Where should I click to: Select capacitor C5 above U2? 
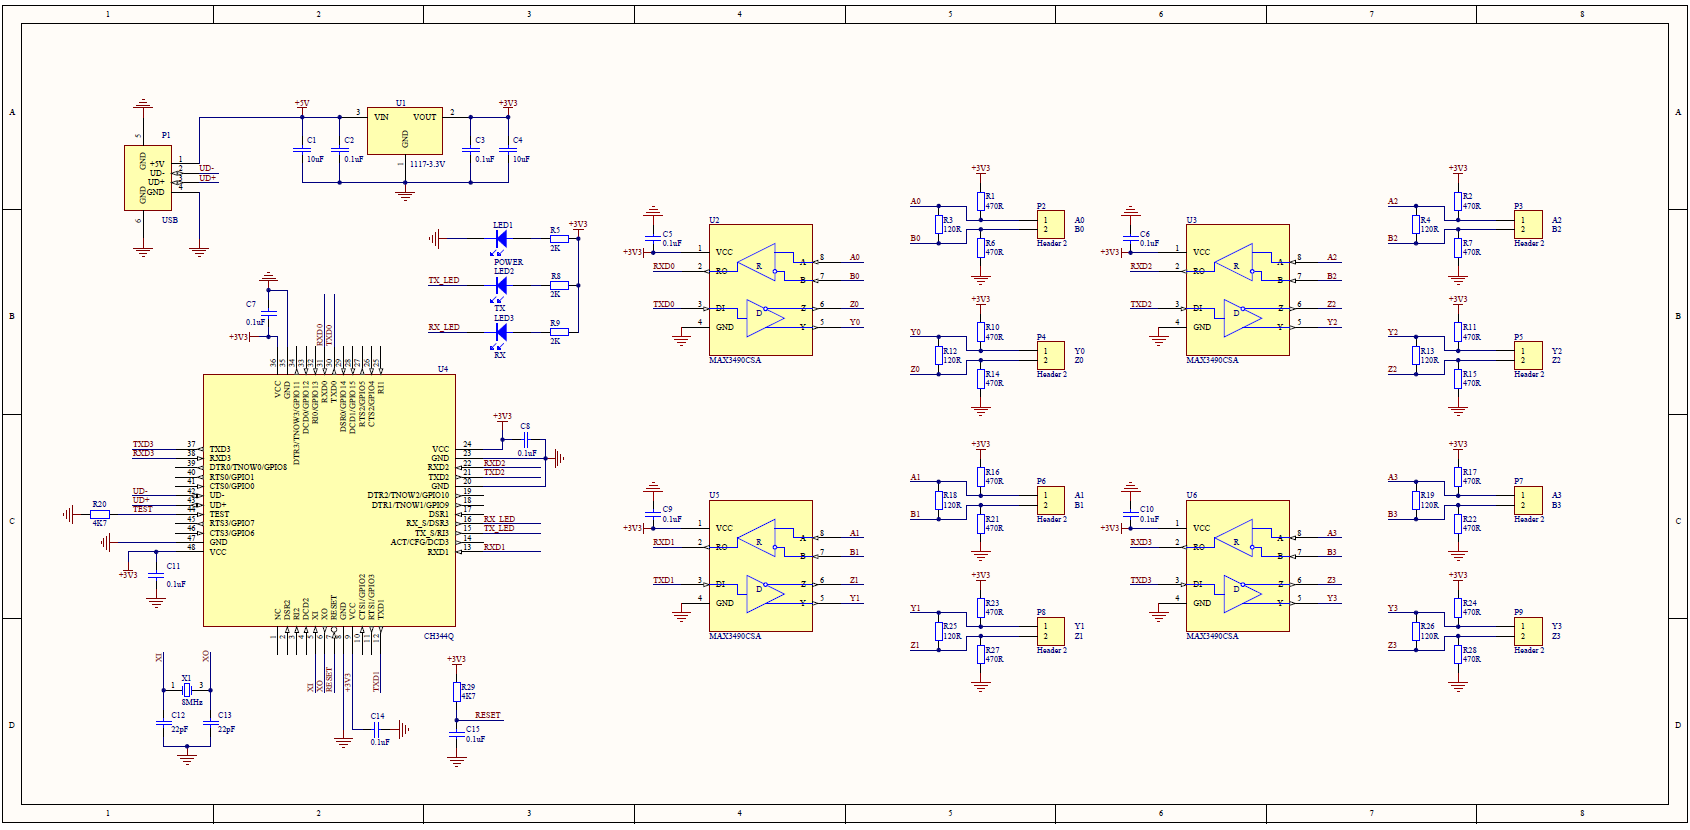coord(653,238)
